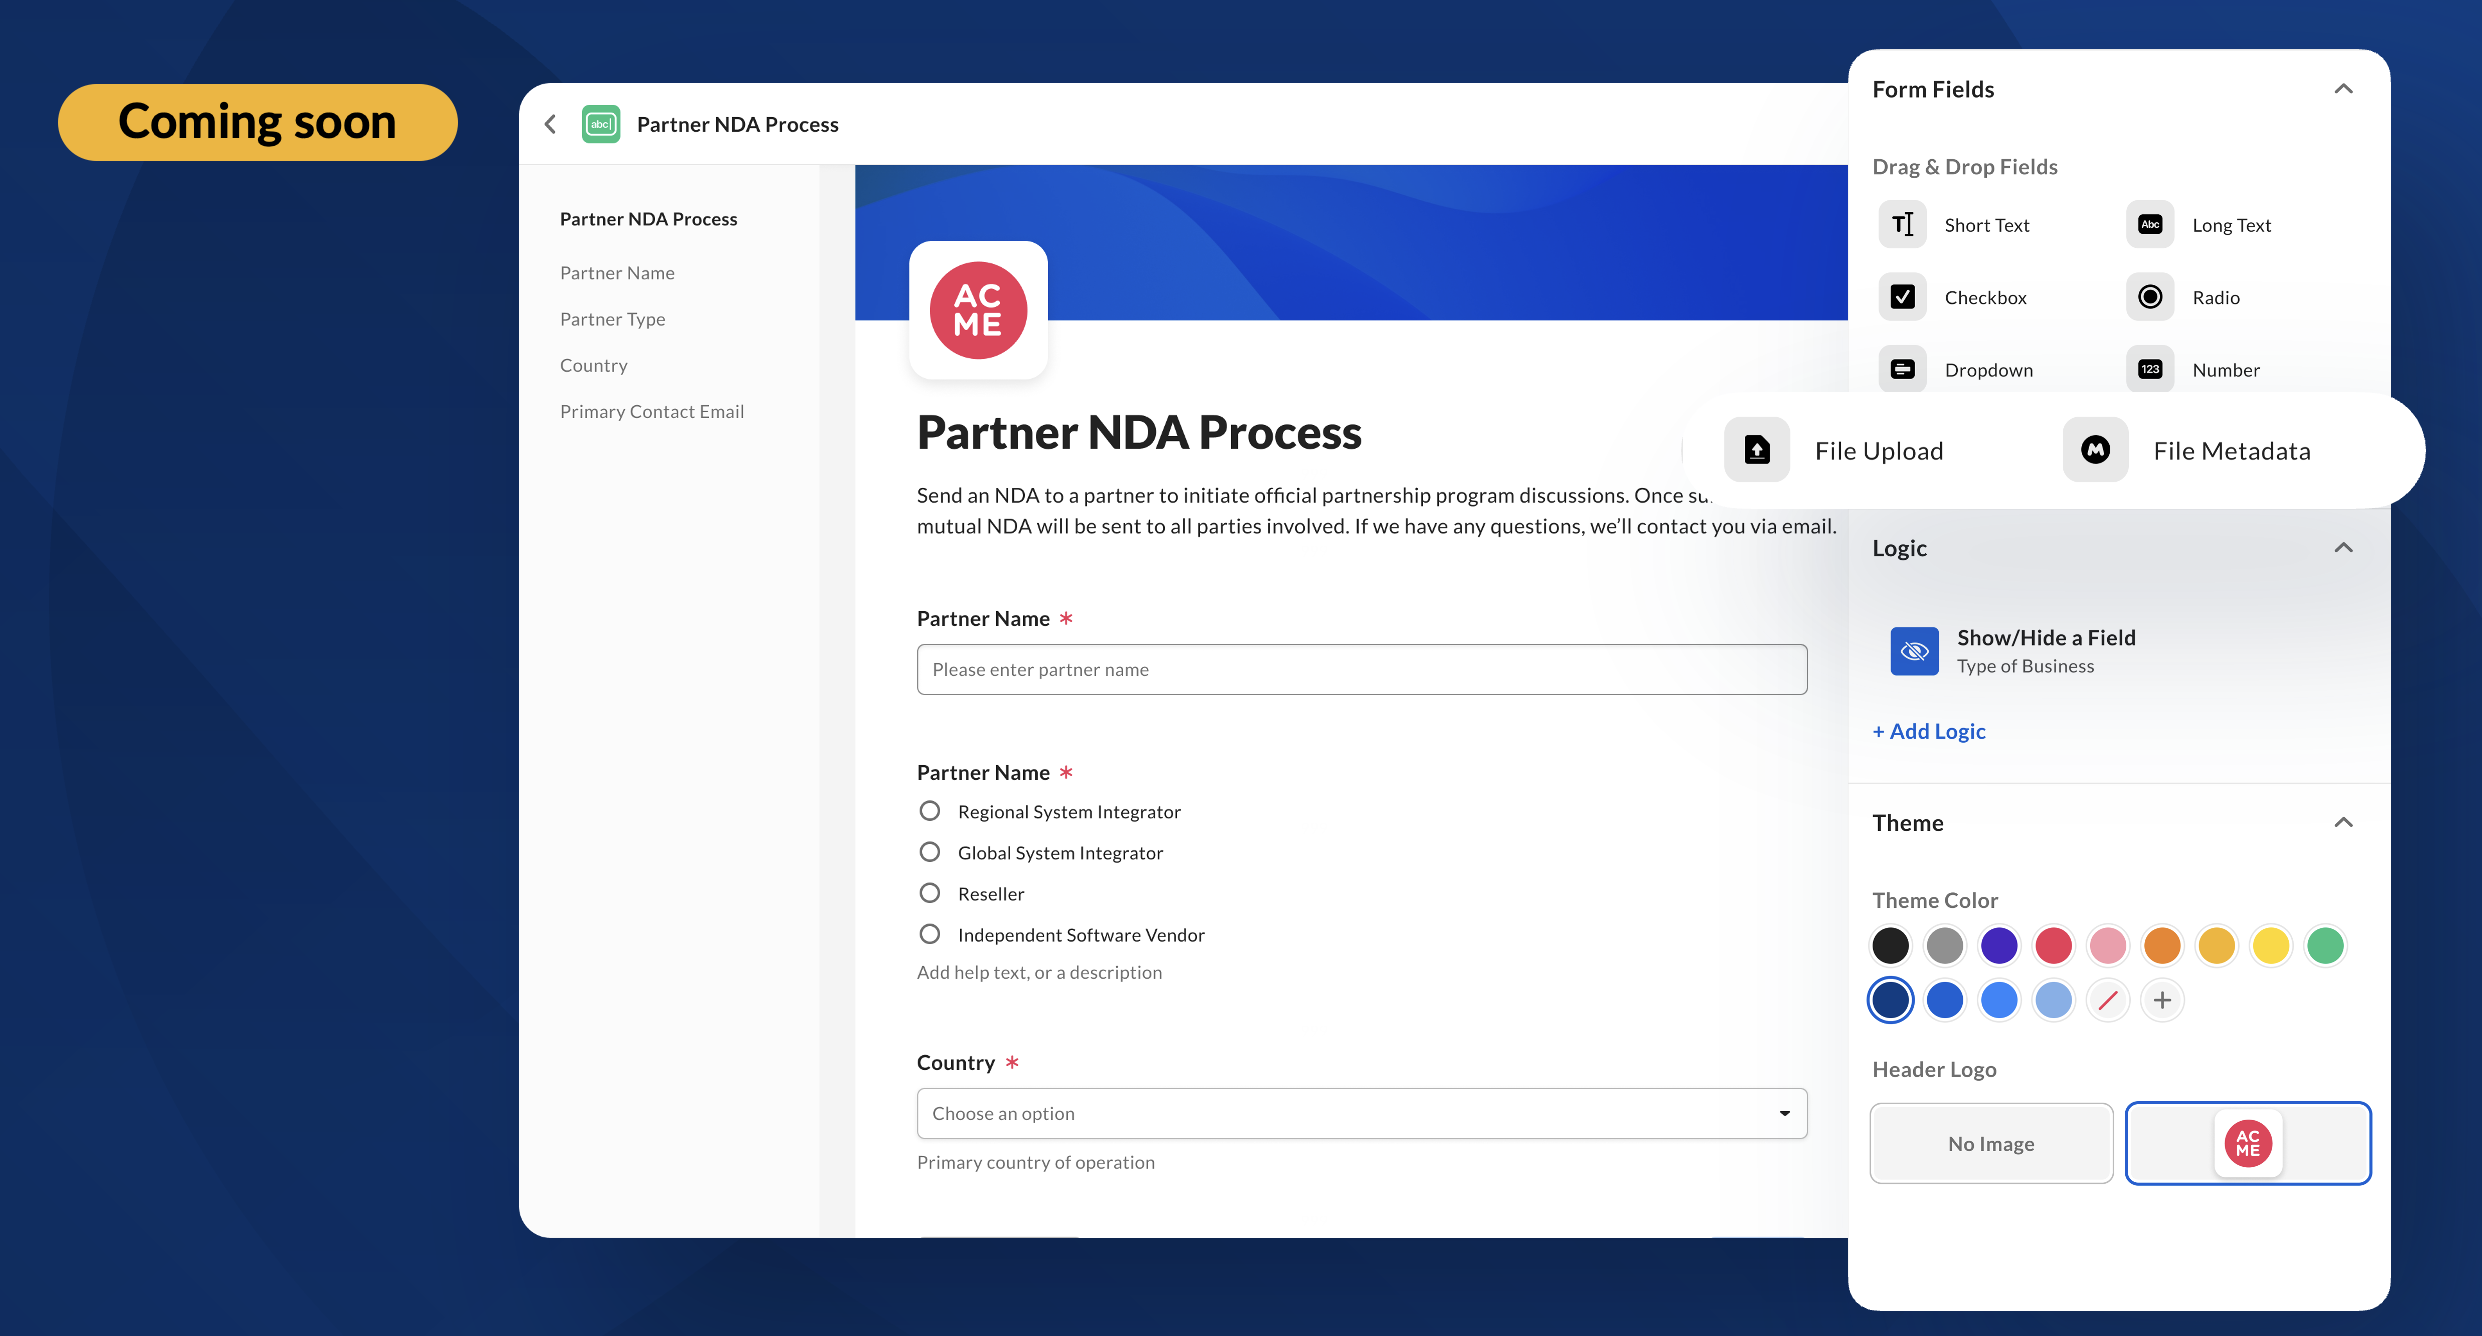Screen dimensions: 2482x1336
Task: Select the Long Text field icon
Action: coord(2150,225)
